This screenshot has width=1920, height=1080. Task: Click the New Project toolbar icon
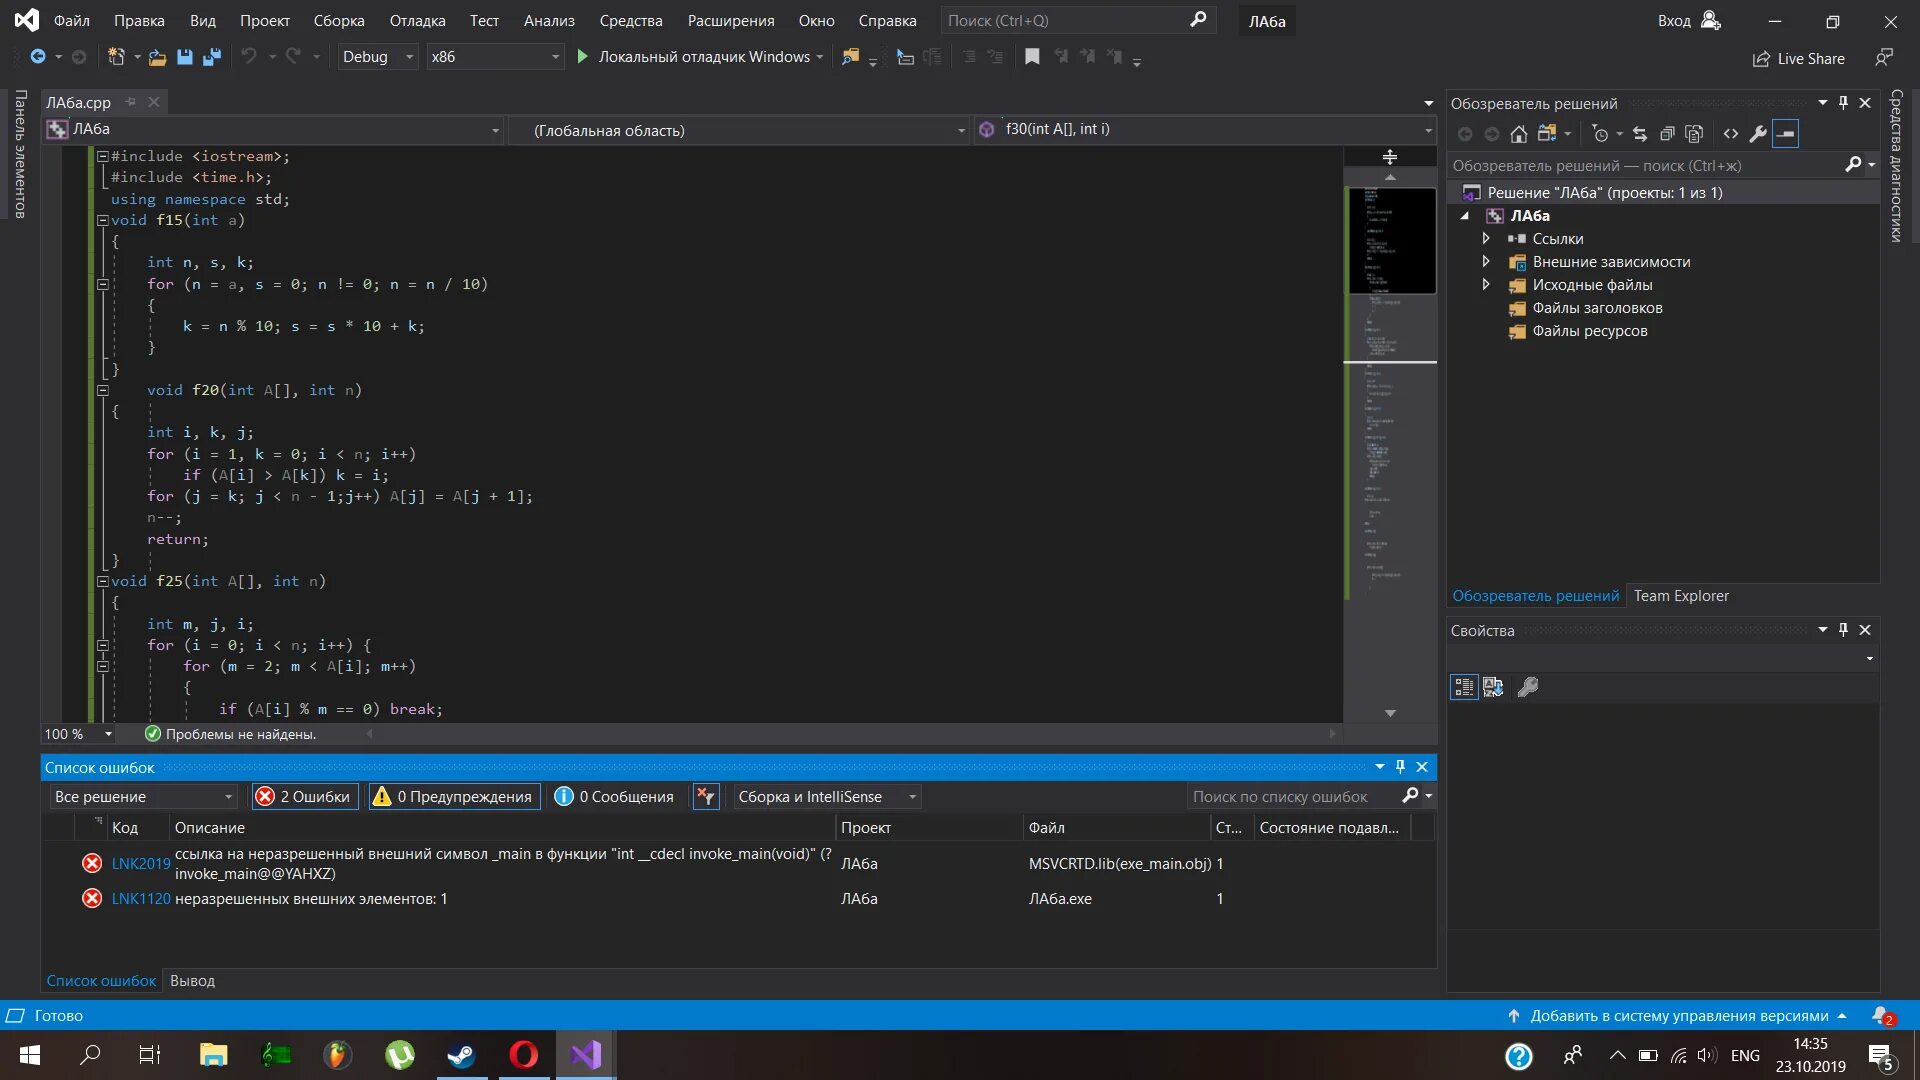click(x=116, y=57)
